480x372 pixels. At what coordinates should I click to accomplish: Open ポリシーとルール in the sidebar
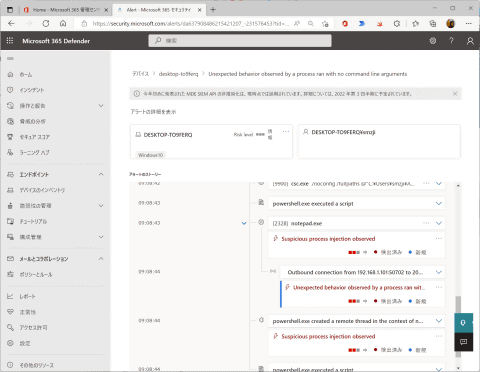(36, 275)
